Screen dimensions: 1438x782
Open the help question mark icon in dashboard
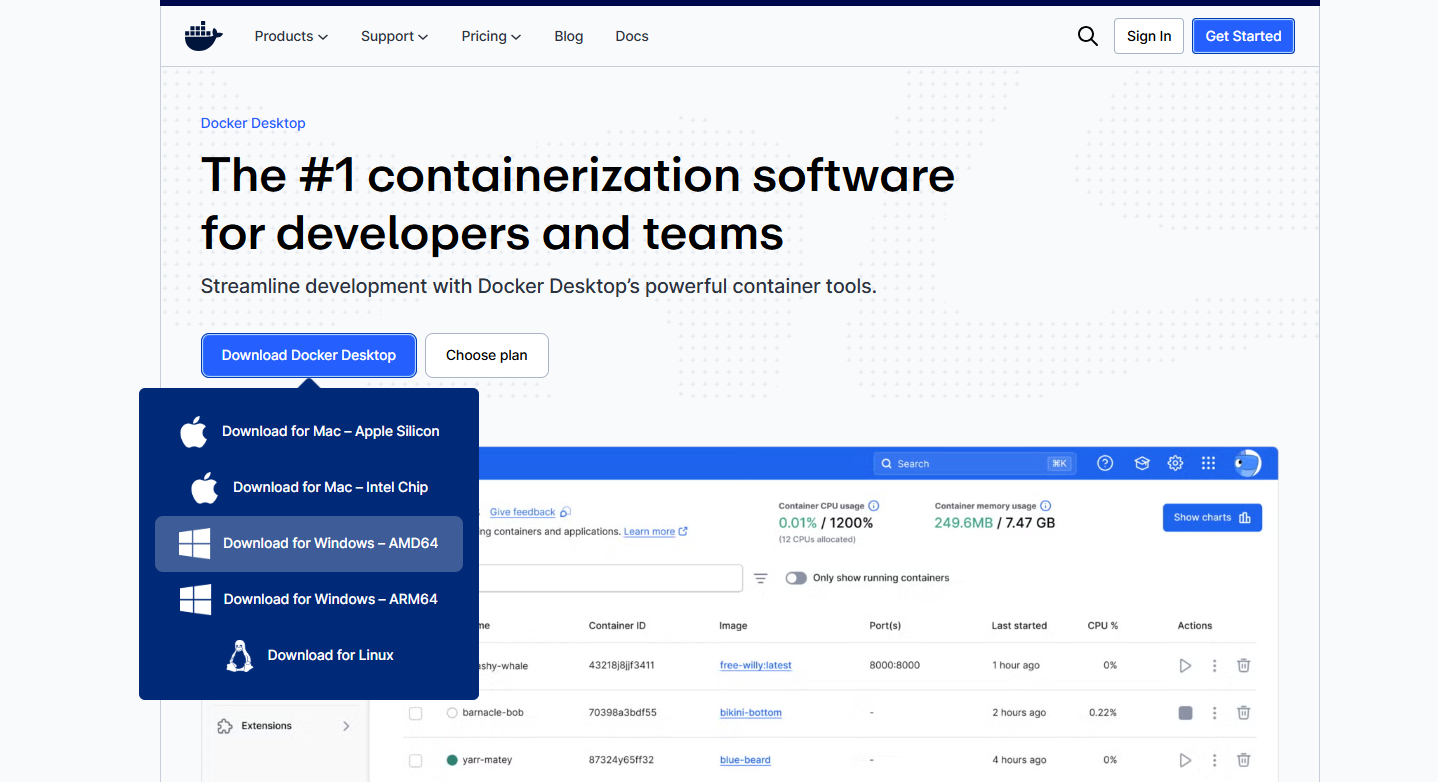point(1105,463)
